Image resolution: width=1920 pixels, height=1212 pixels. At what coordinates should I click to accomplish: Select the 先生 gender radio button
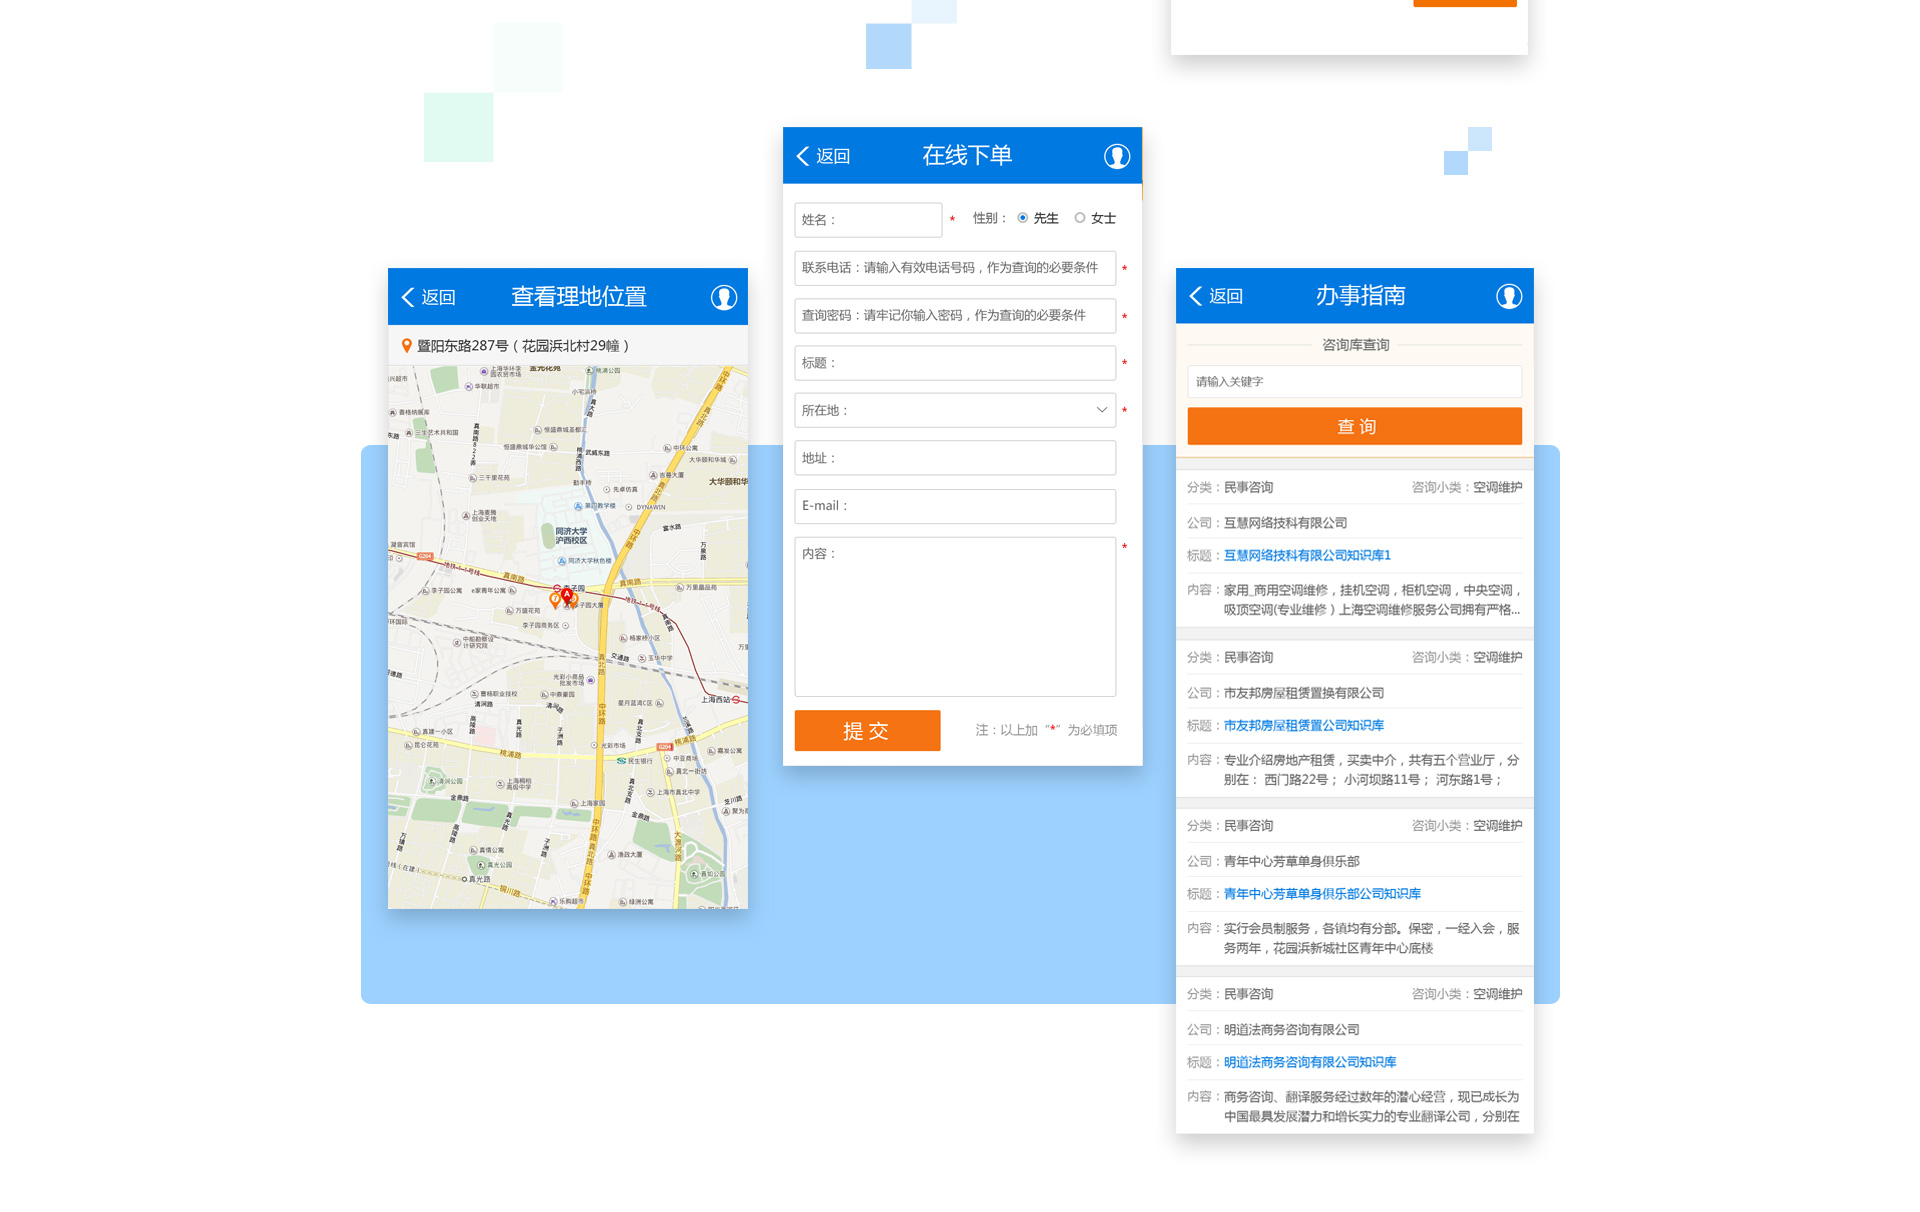click(x=1022, y=218)
